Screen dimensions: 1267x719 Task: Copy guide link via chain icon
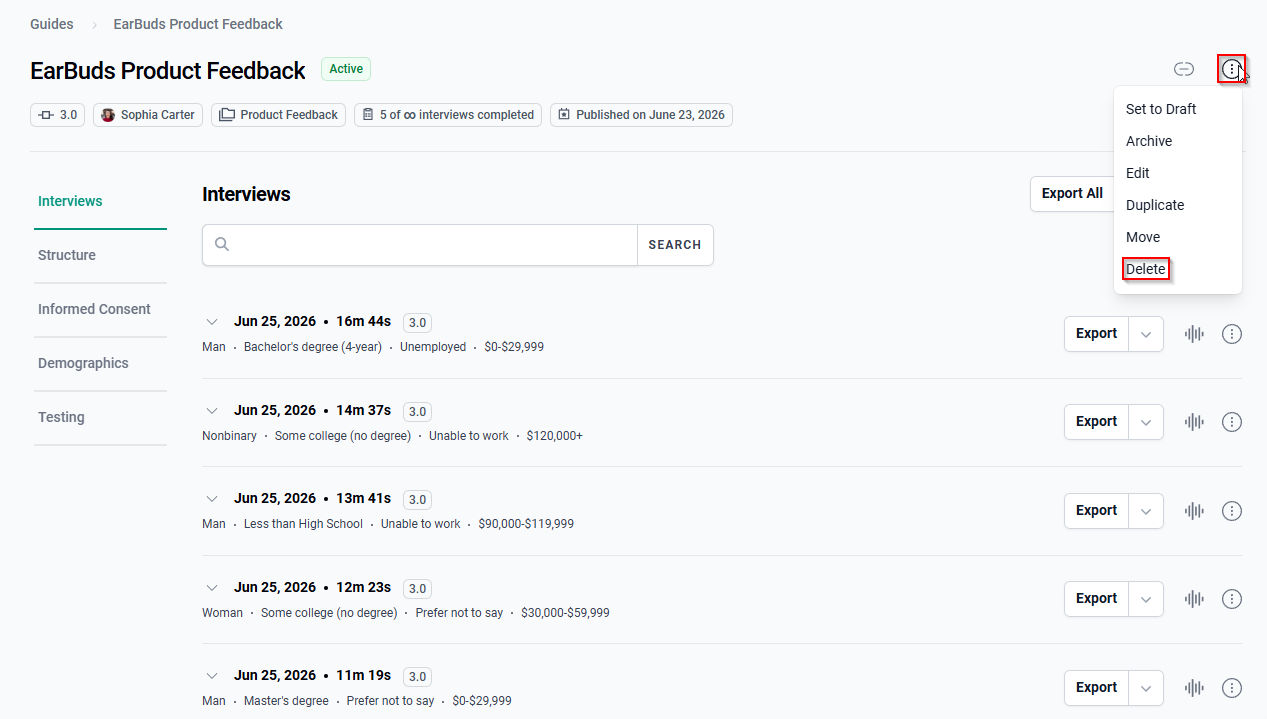pyautogui.click(x=1184, y=69)
